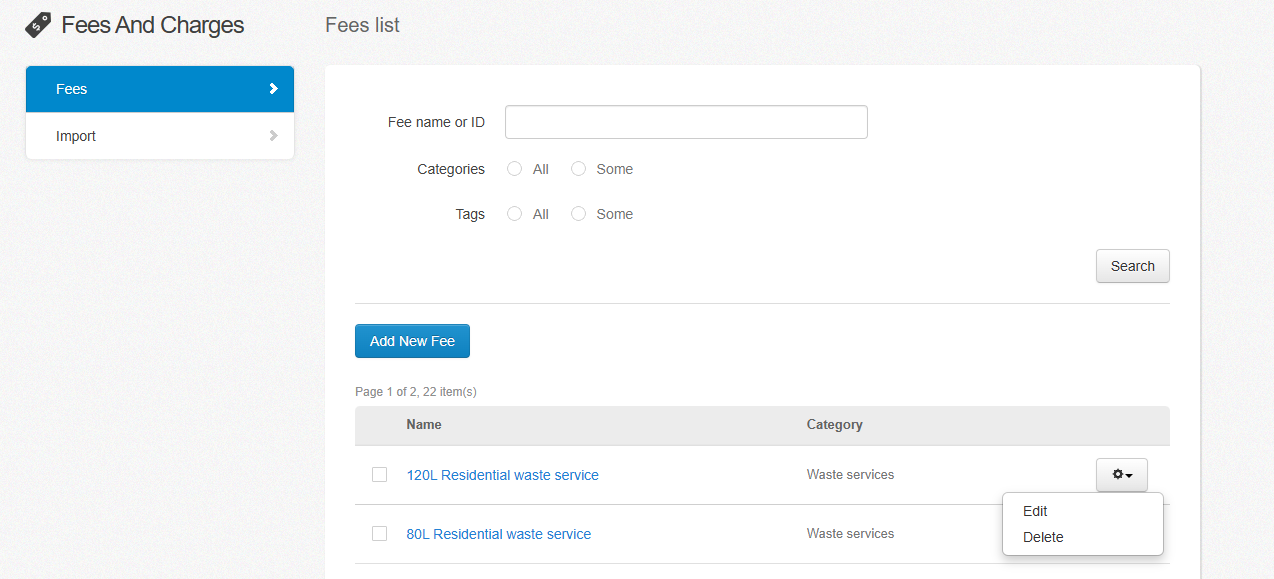The image size is (1274, 579).
Task: Click the Category column header
Action: coord(834,425)
